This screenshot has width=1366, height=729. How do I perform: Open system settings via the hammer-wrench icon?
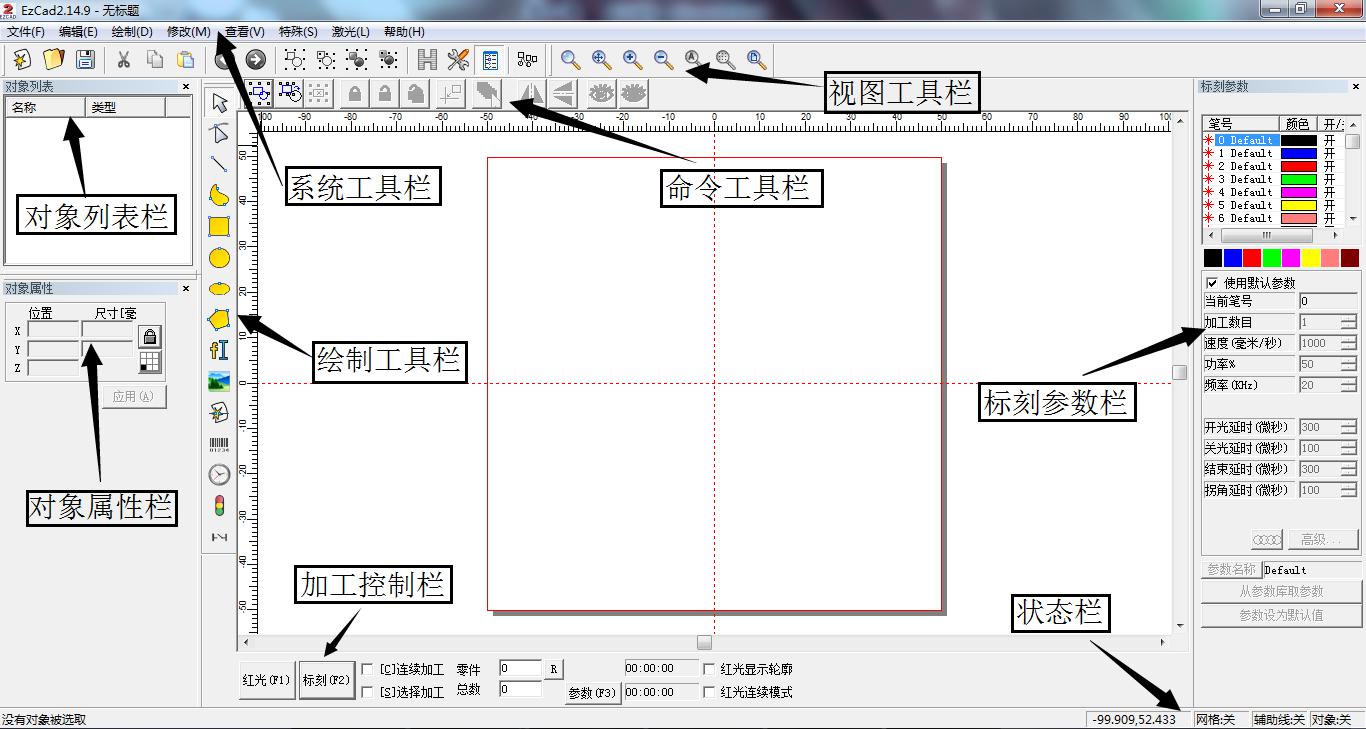[x=457, y=59]
